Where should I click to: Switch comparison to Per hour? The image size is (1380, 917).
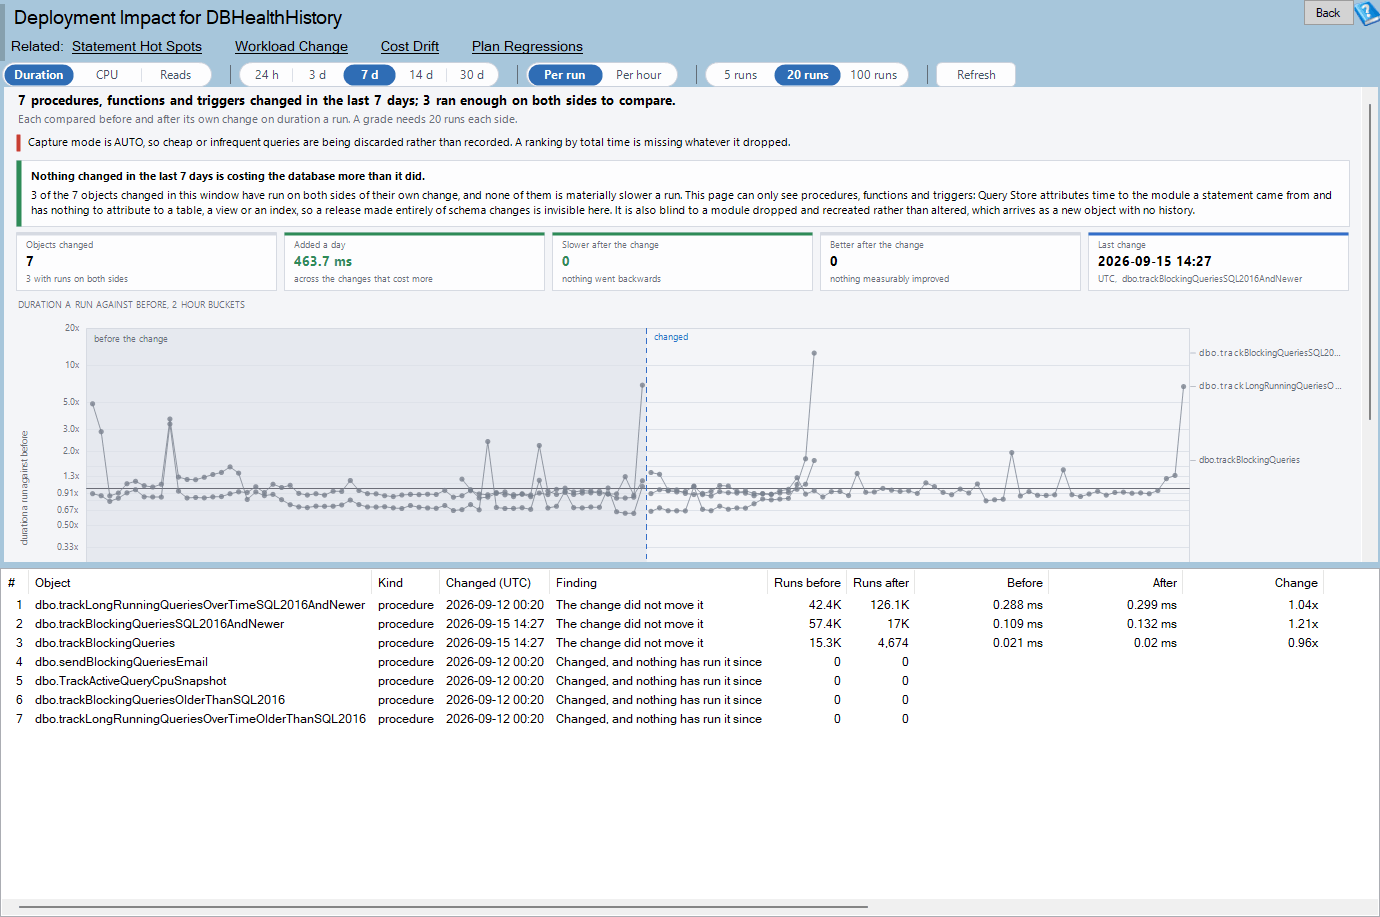point(638,75)
